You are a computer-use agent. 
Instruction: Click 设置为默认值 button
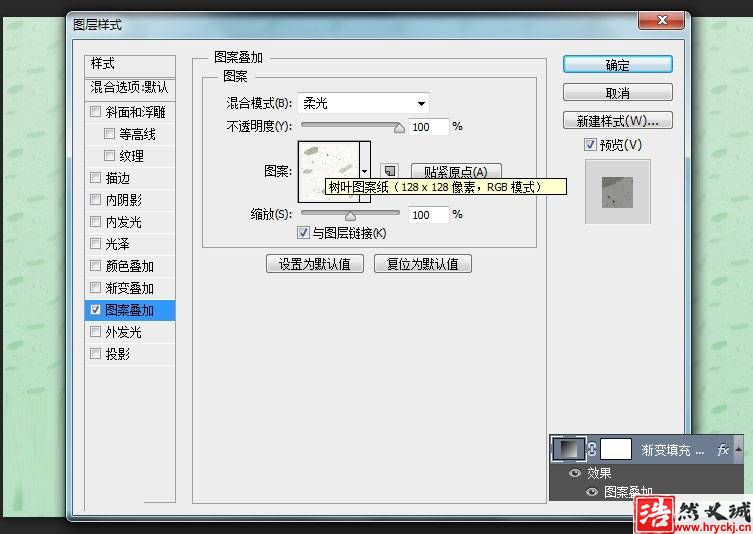315,264
